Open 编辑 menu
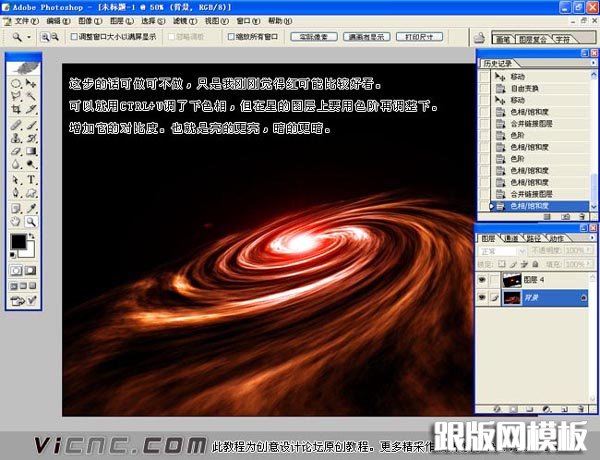600x460 pixels. coord(59,21)
